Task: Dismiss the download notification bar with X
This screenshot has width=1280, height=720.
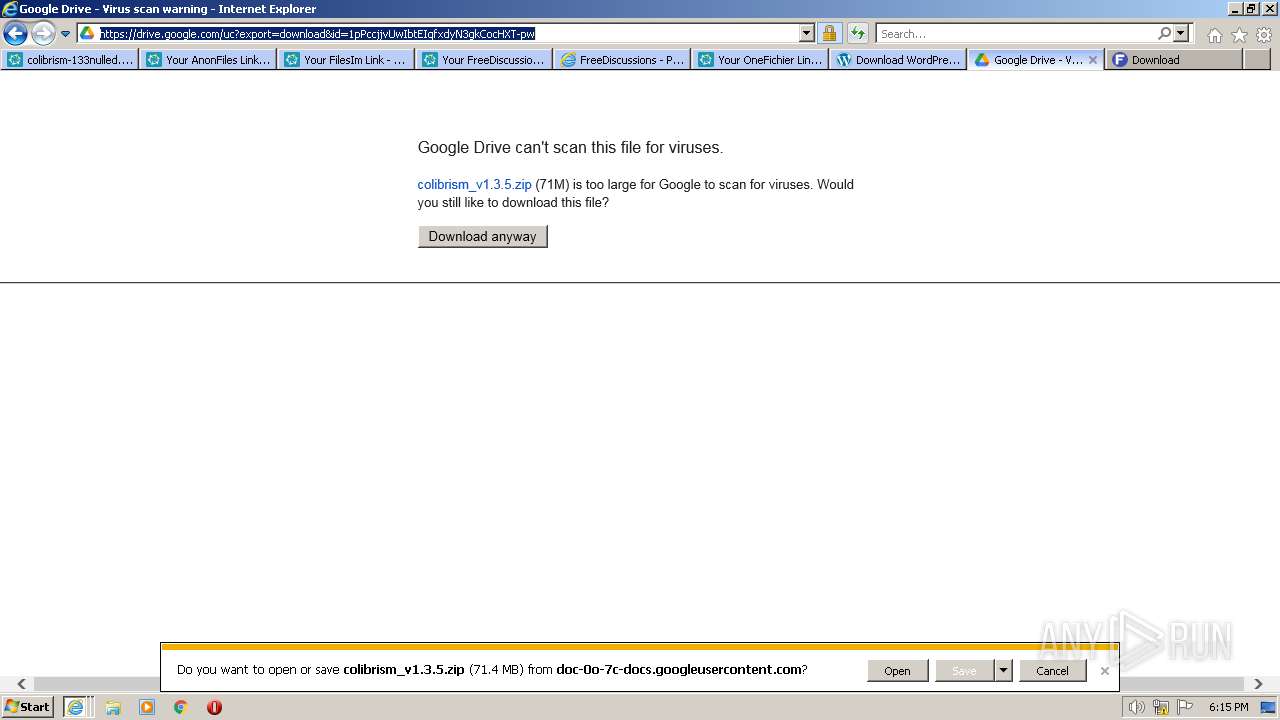Action: [x=1104, y=671]
